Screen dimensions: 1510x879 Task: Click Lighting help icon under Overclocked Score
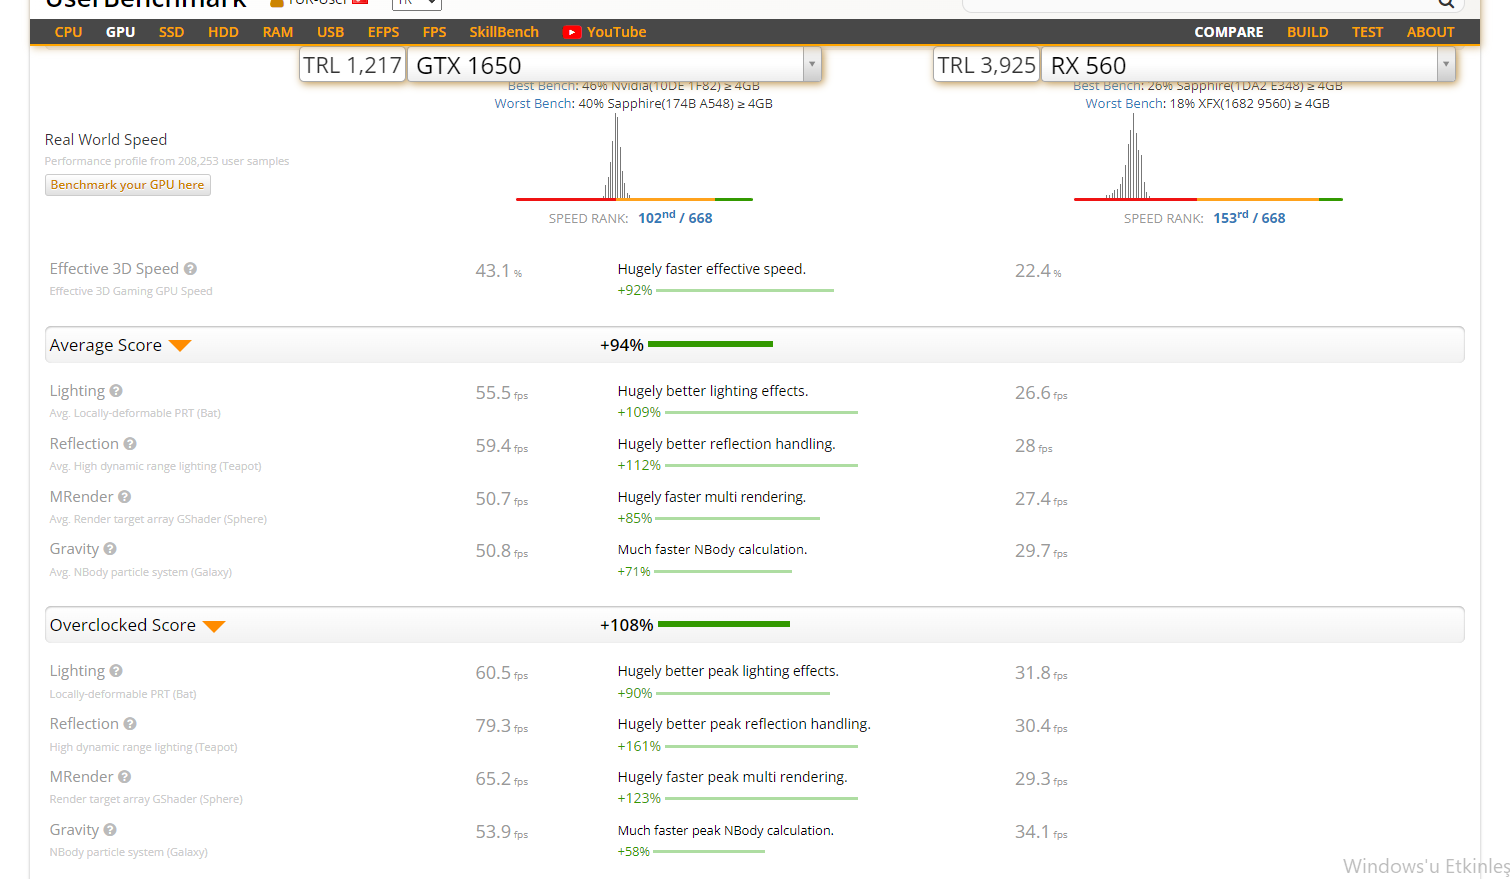pyautogui.click(x=116, y=671)
